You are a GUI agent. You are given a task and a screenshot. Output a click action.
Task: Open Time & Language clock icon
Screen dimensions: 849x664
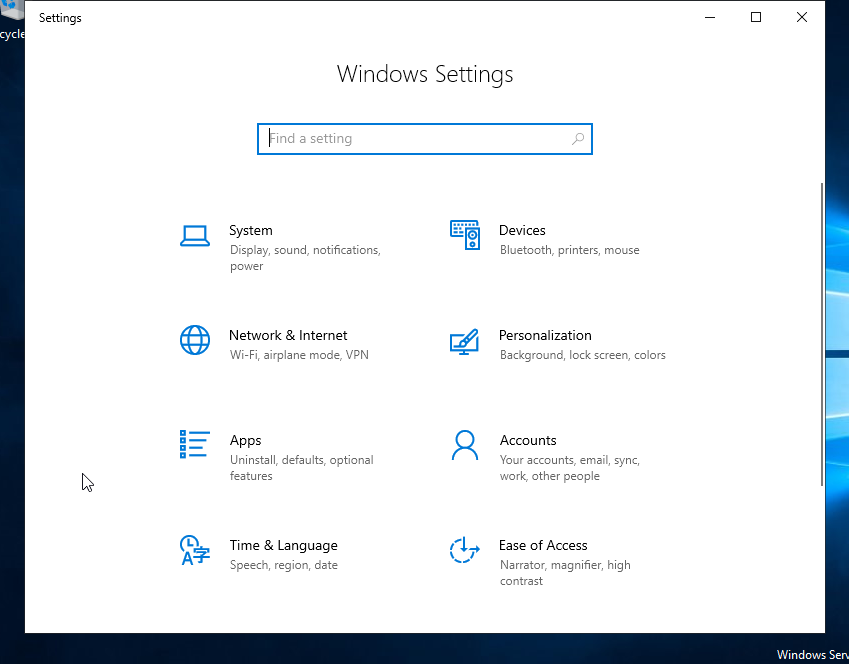(195, 550)
